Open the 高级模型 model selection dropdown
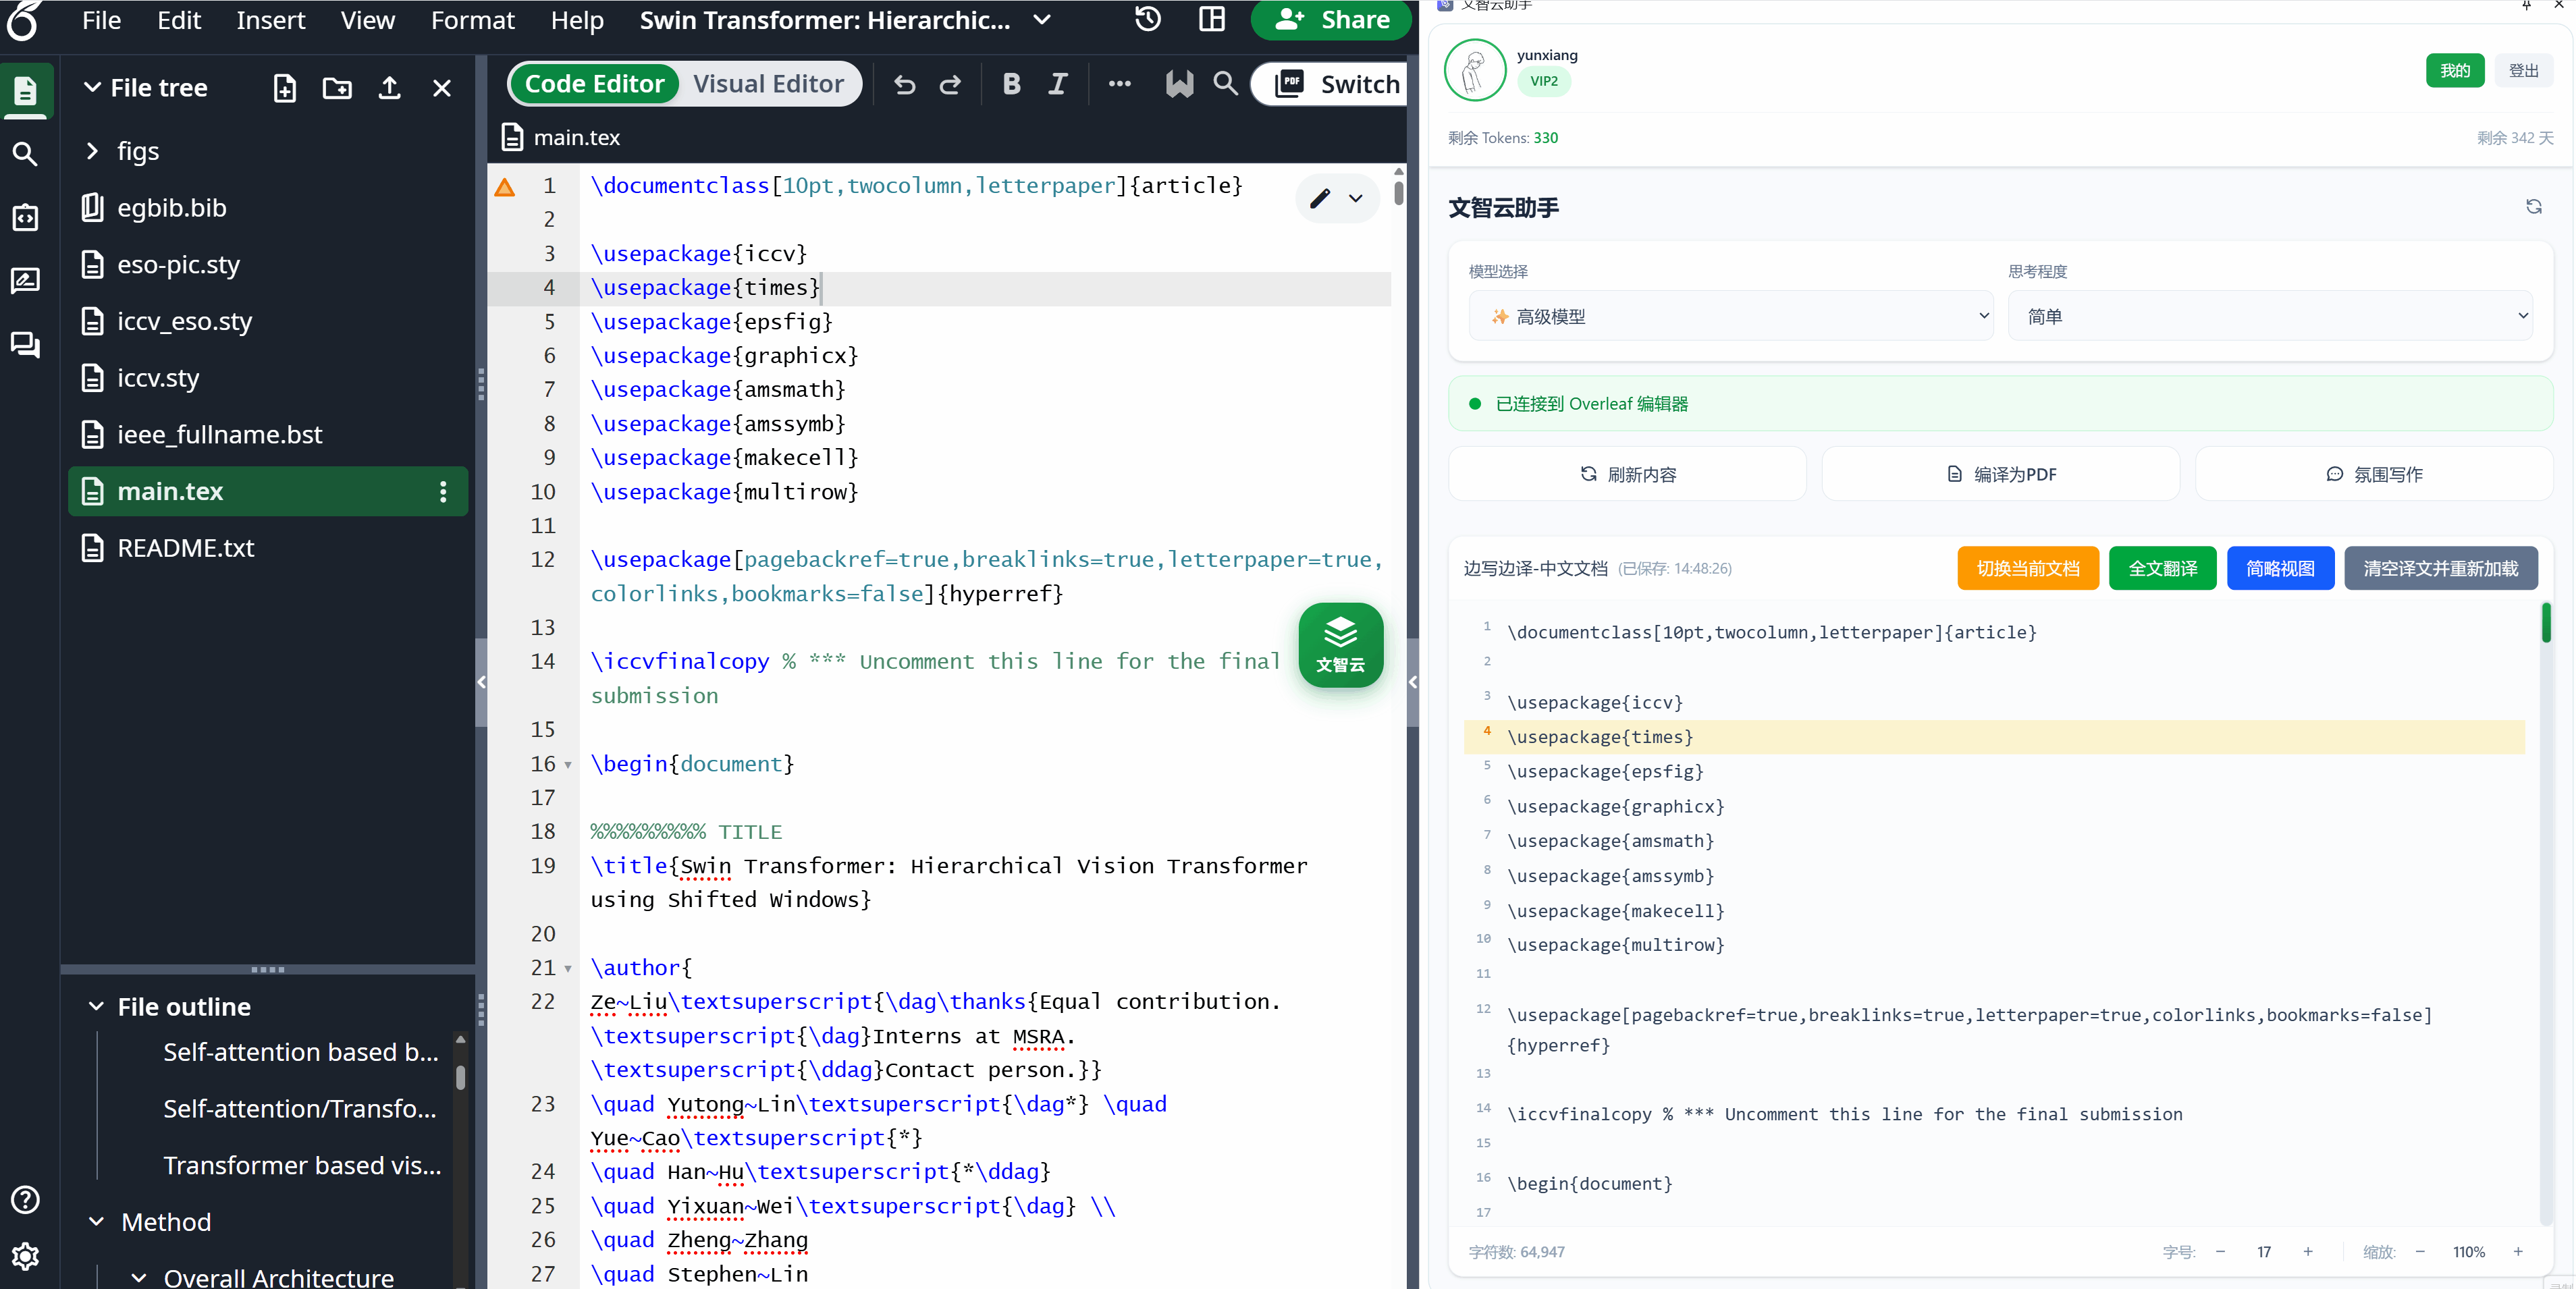Viewport: 2576px width, 1289px height. click(1731, 316)
